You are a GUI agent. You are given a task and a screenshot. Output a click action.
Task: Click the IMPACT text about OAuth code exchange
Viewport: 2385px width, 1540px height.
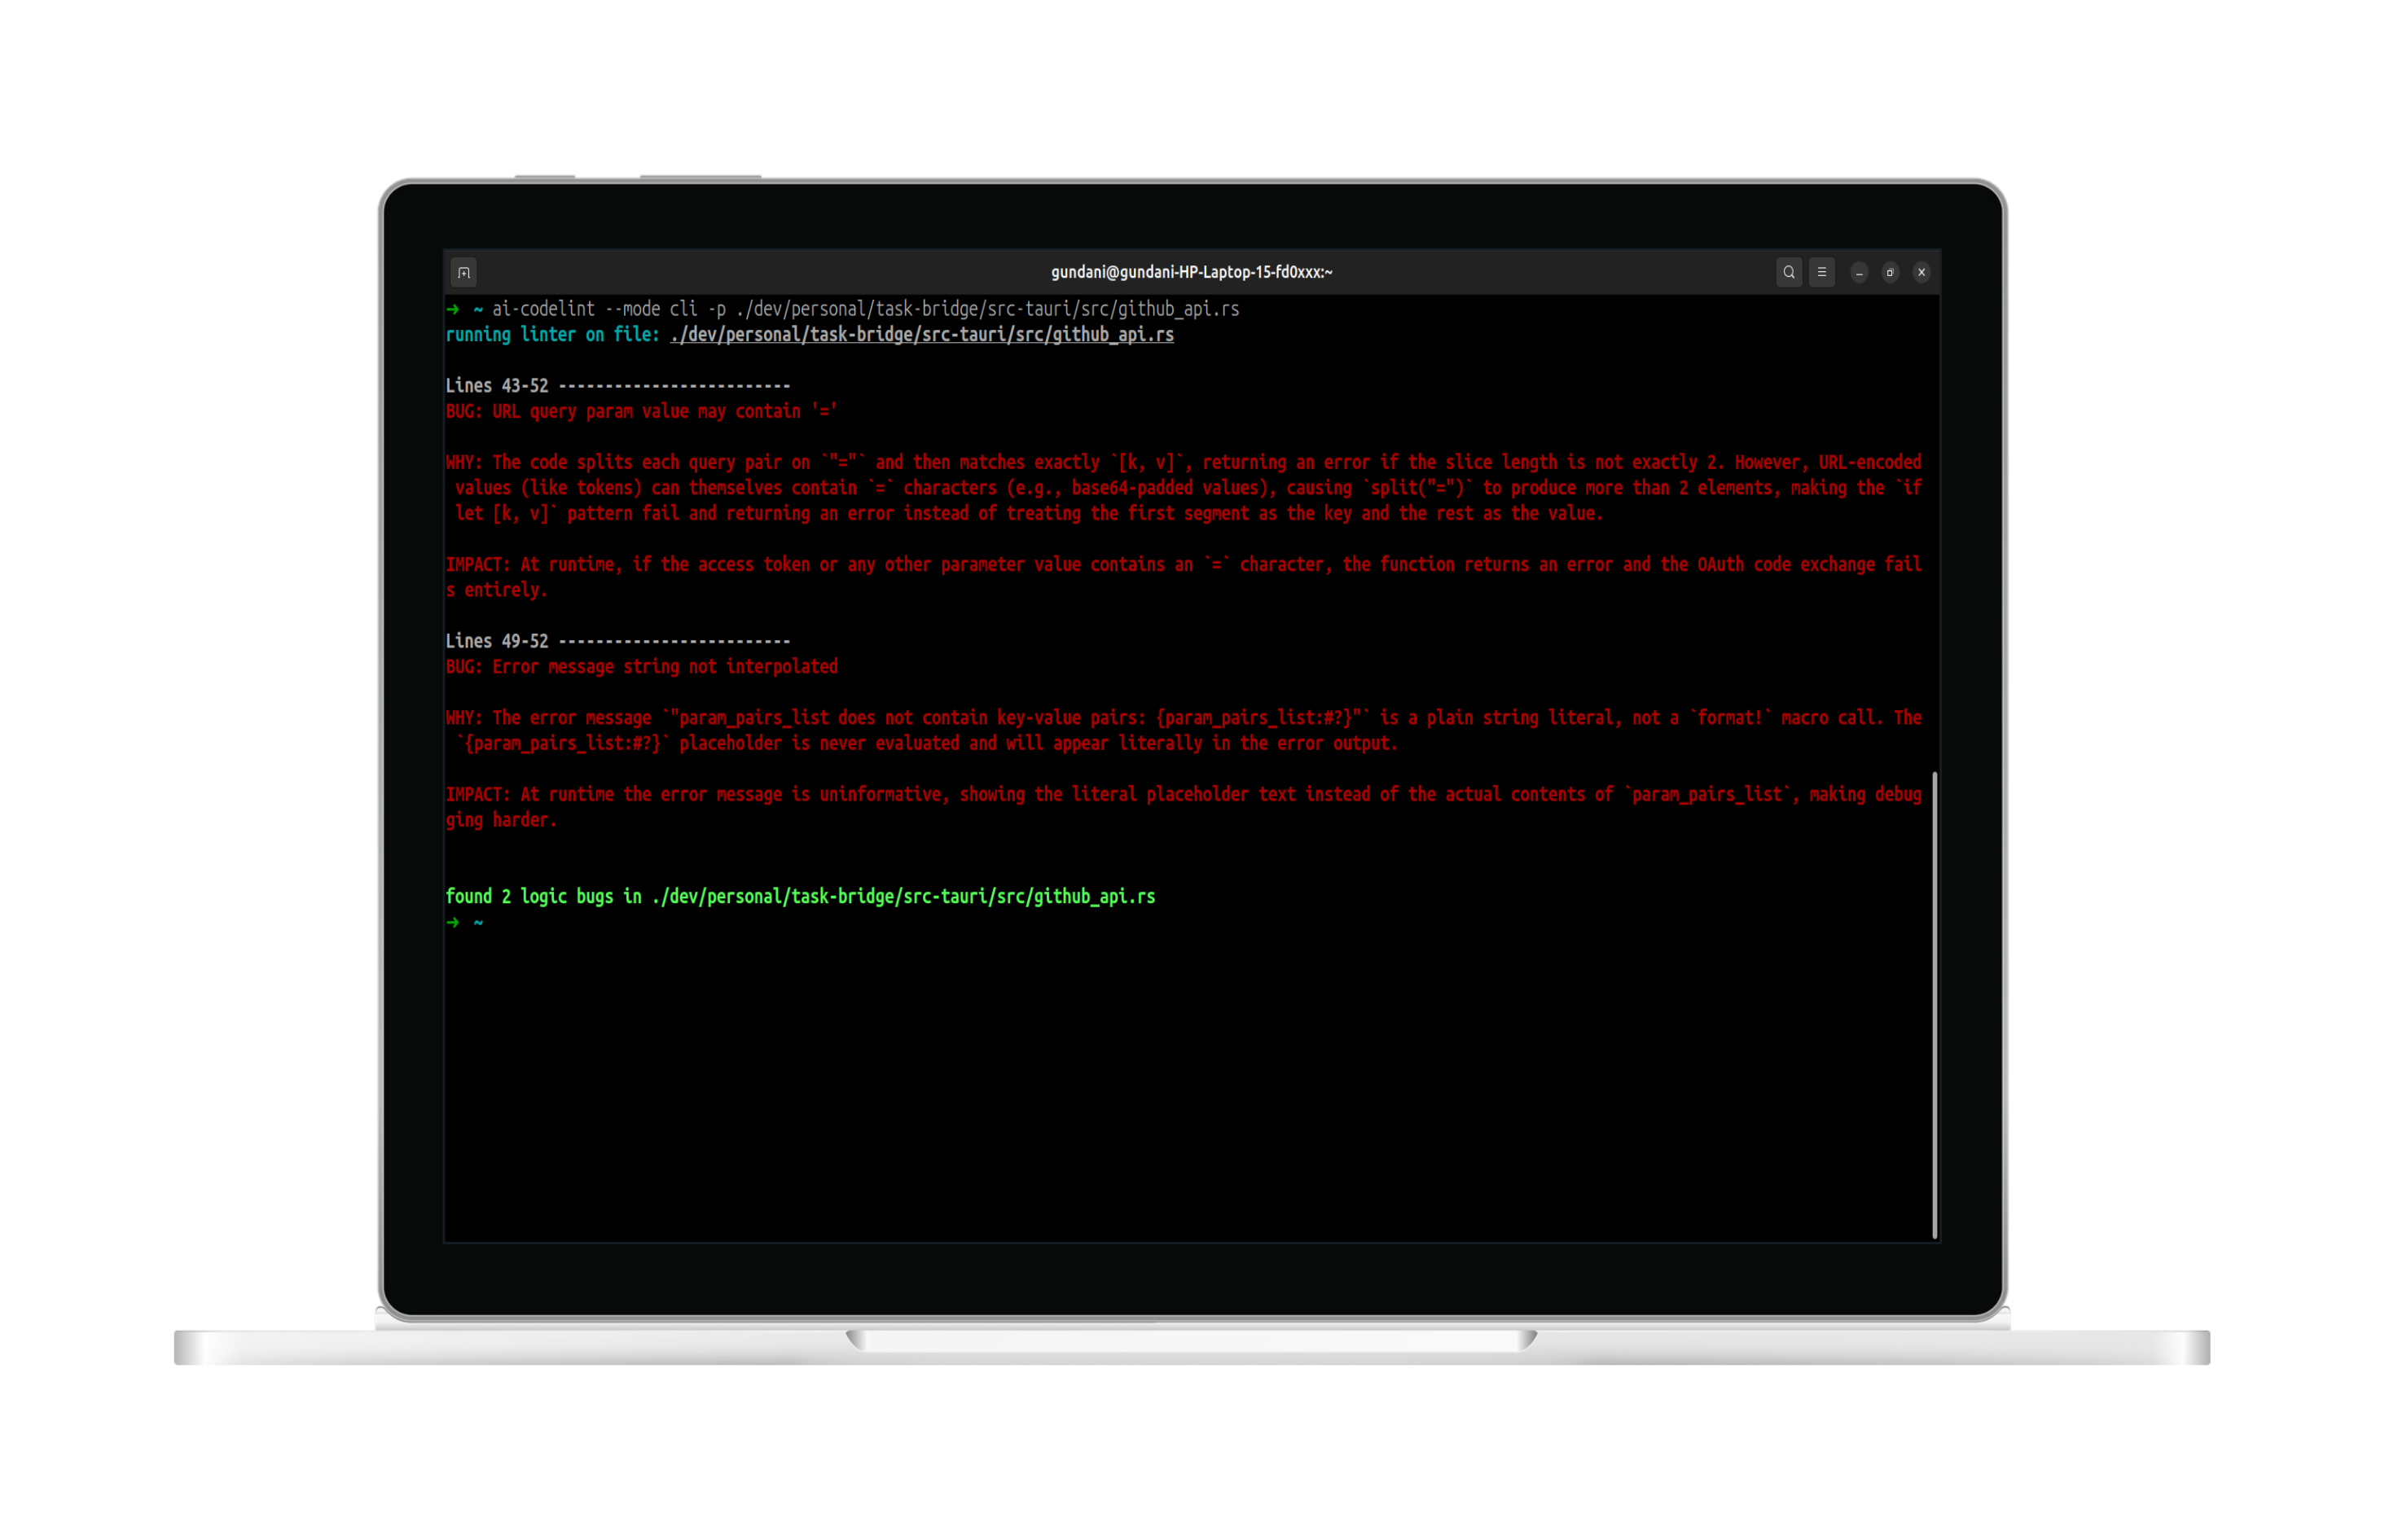pyautogui.click(x=1184, y=577)
